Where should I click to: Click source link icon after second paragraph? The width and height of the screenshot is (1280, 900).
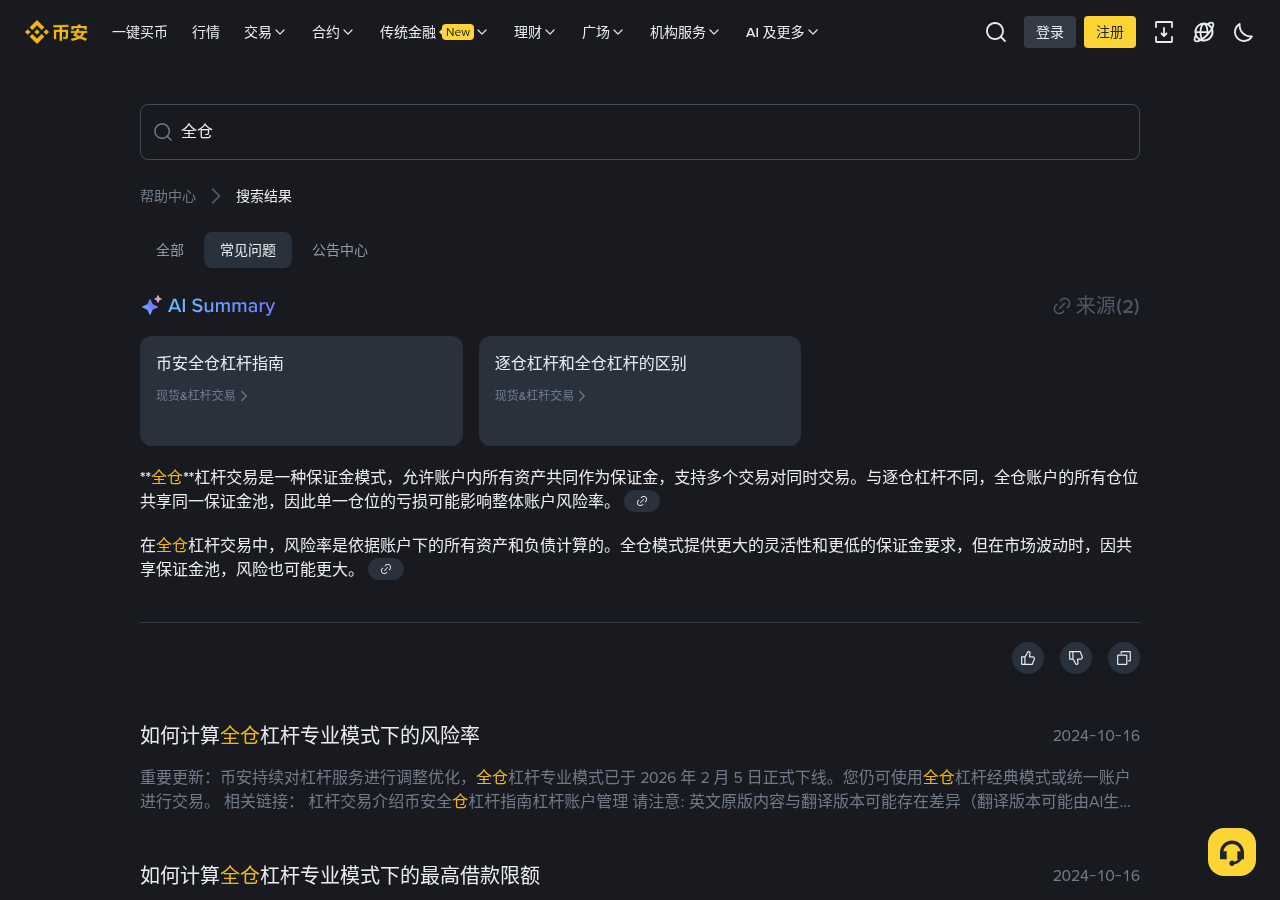tap(386, 569)
